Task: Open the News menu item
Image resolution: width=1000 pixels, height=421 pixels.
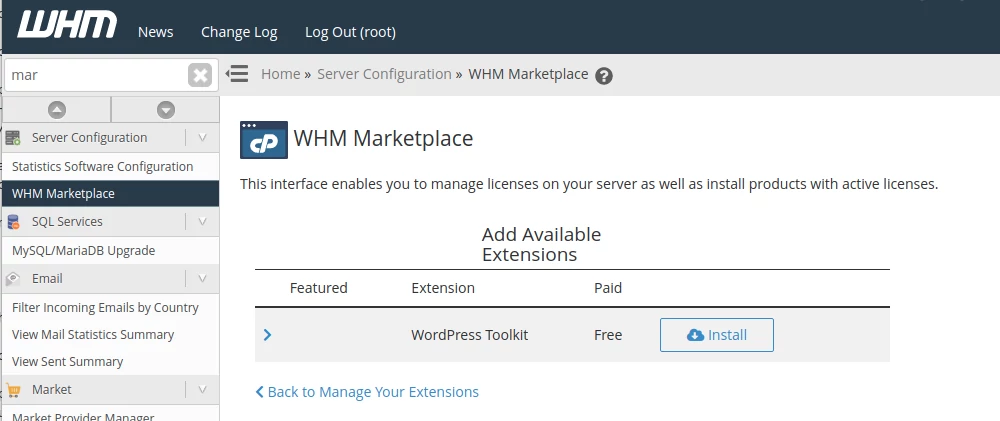Action: pyautogui.click(x=155, y=32)
